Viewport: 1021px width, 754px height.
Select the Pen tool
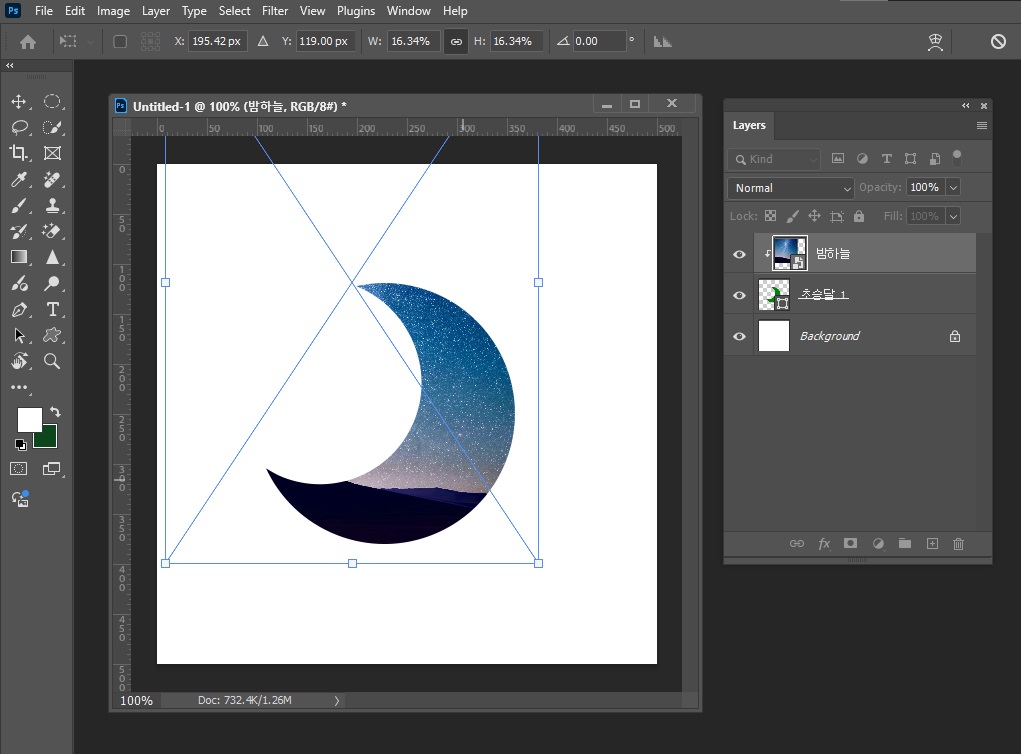[19, 310]
